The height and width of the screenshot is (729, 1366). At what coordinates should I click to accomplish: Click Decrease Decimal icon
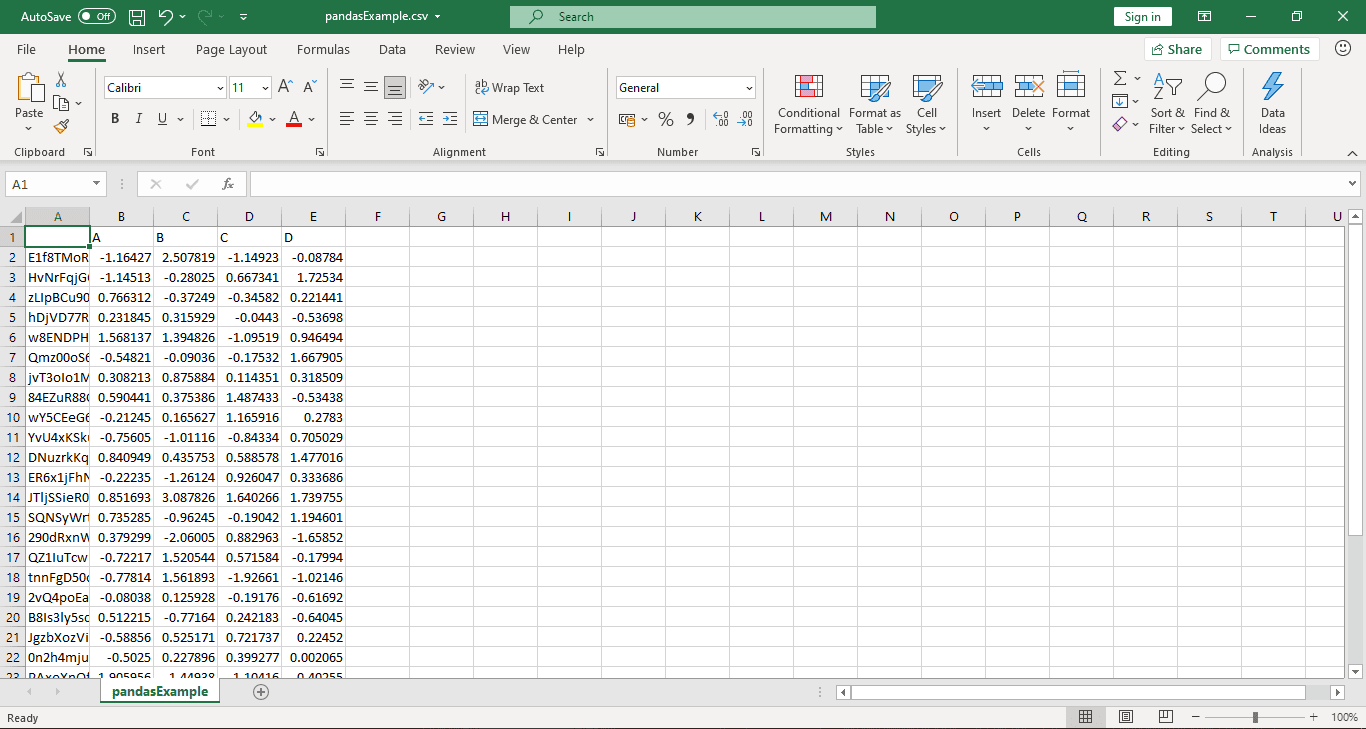745,119
